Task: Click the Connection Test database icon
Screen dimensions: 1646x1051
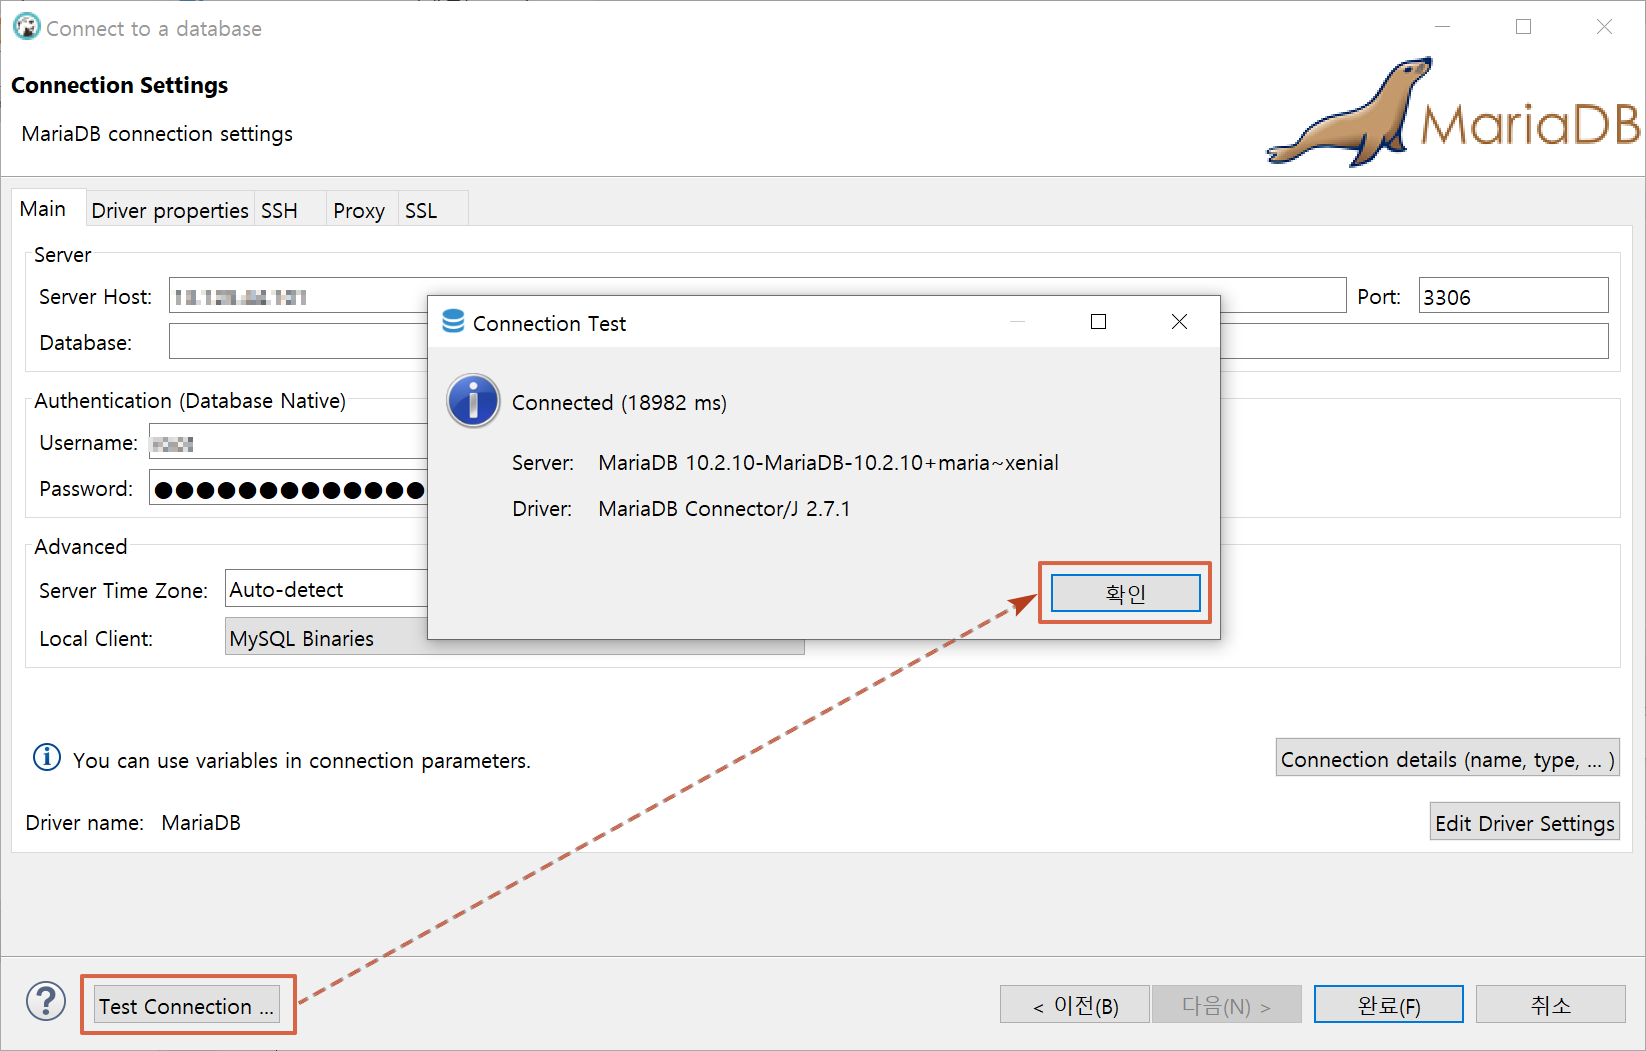Action: 453,321
